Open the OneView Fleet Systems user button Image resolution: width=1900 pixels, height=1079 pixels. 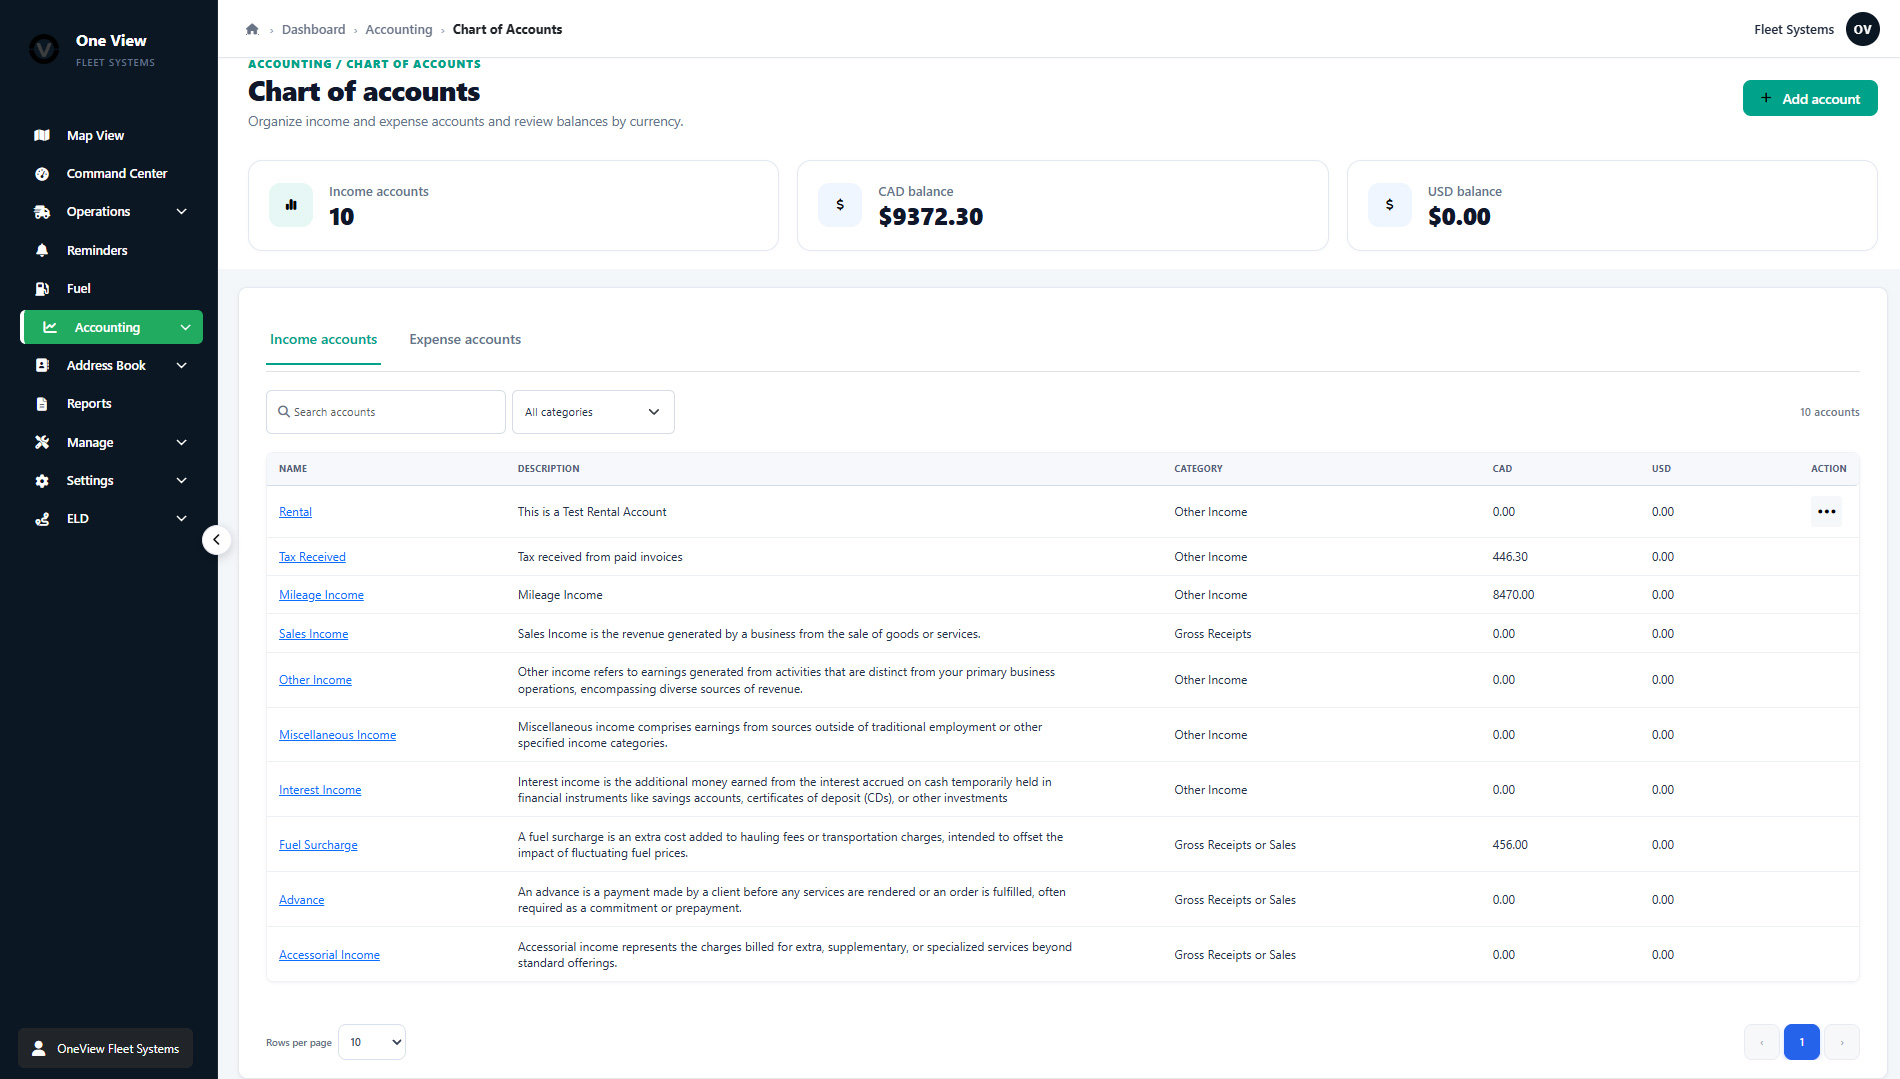click(105, 1048)
